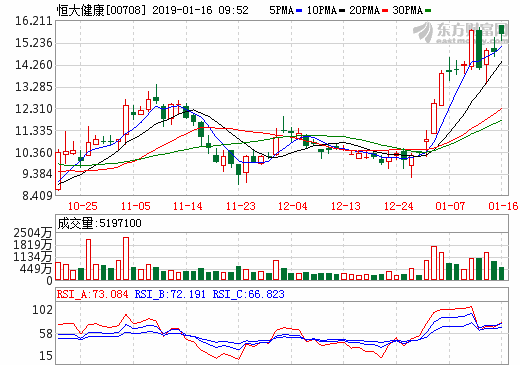Click the black 10PMA legend color marker
This screenshot has height=365, width=520.
(x=342, y=11)
